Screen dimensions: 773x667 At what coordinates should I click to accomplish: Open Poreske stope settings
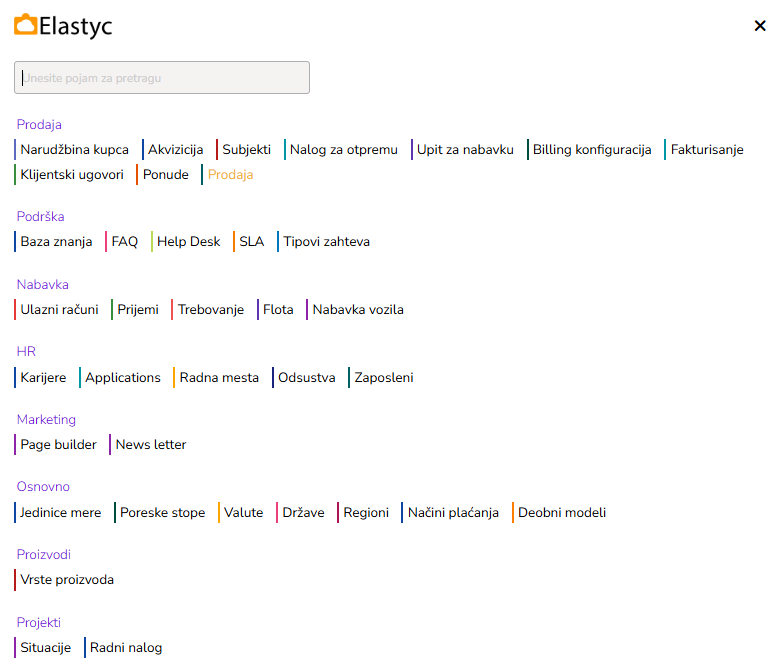[x=162, y=513]
